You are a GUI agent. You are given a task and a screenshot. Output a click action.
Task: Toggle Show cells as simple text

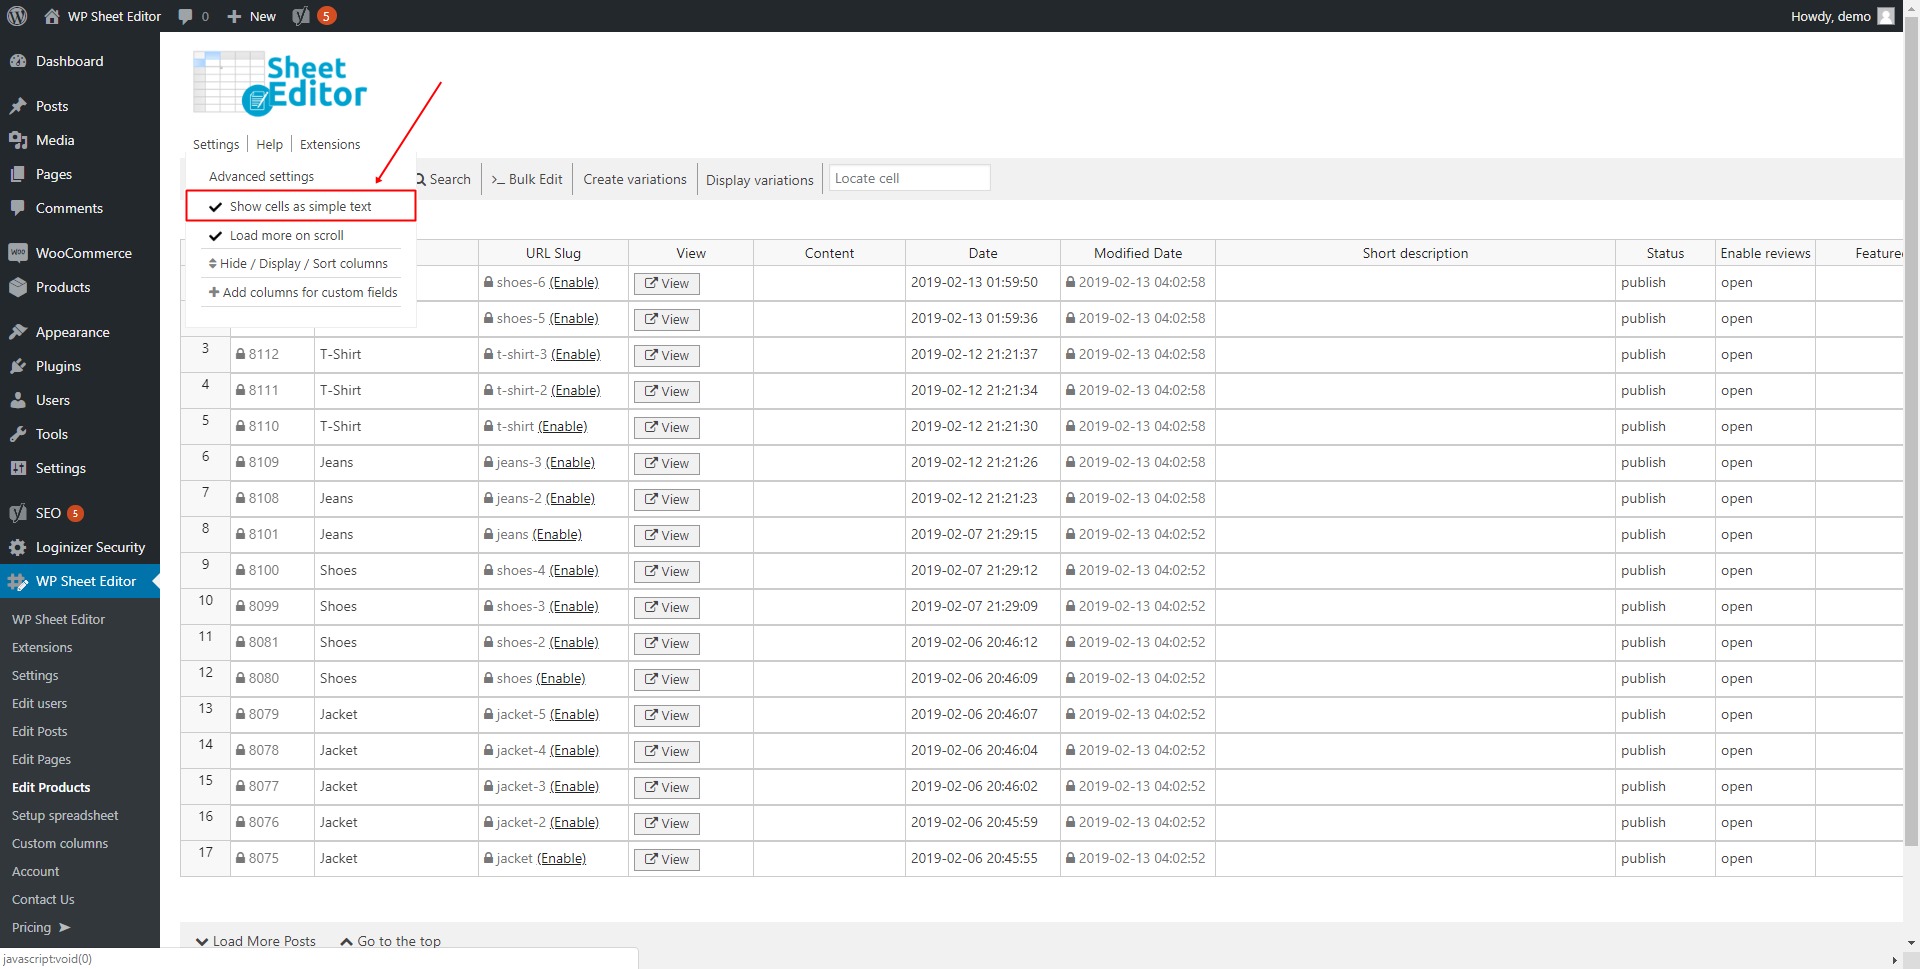point(300,206)
